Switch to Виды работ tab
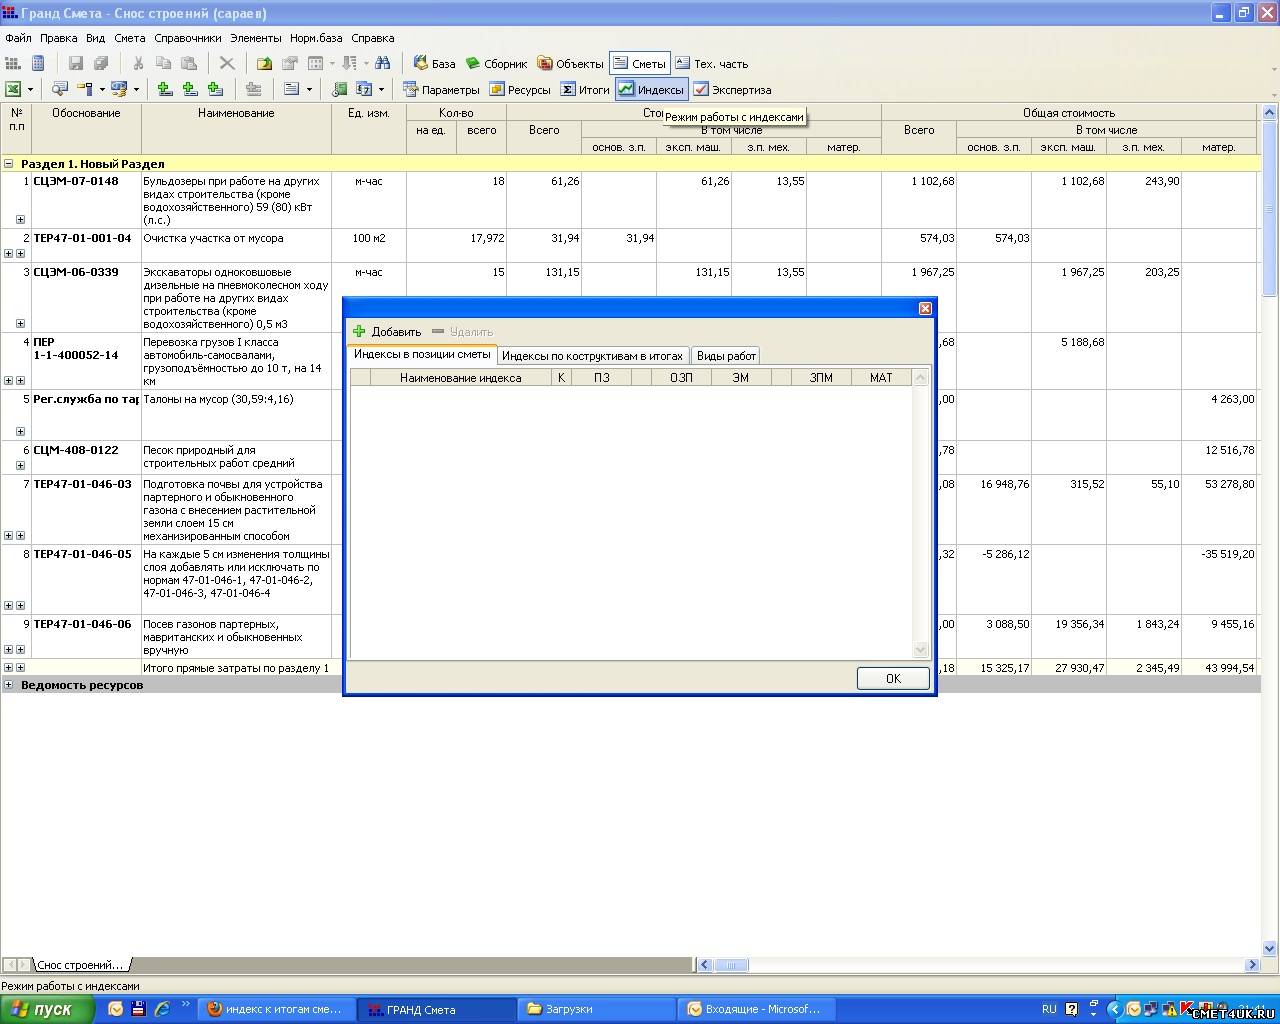The height and width of the screenshot is (1024, 1280). pos(726,356)
